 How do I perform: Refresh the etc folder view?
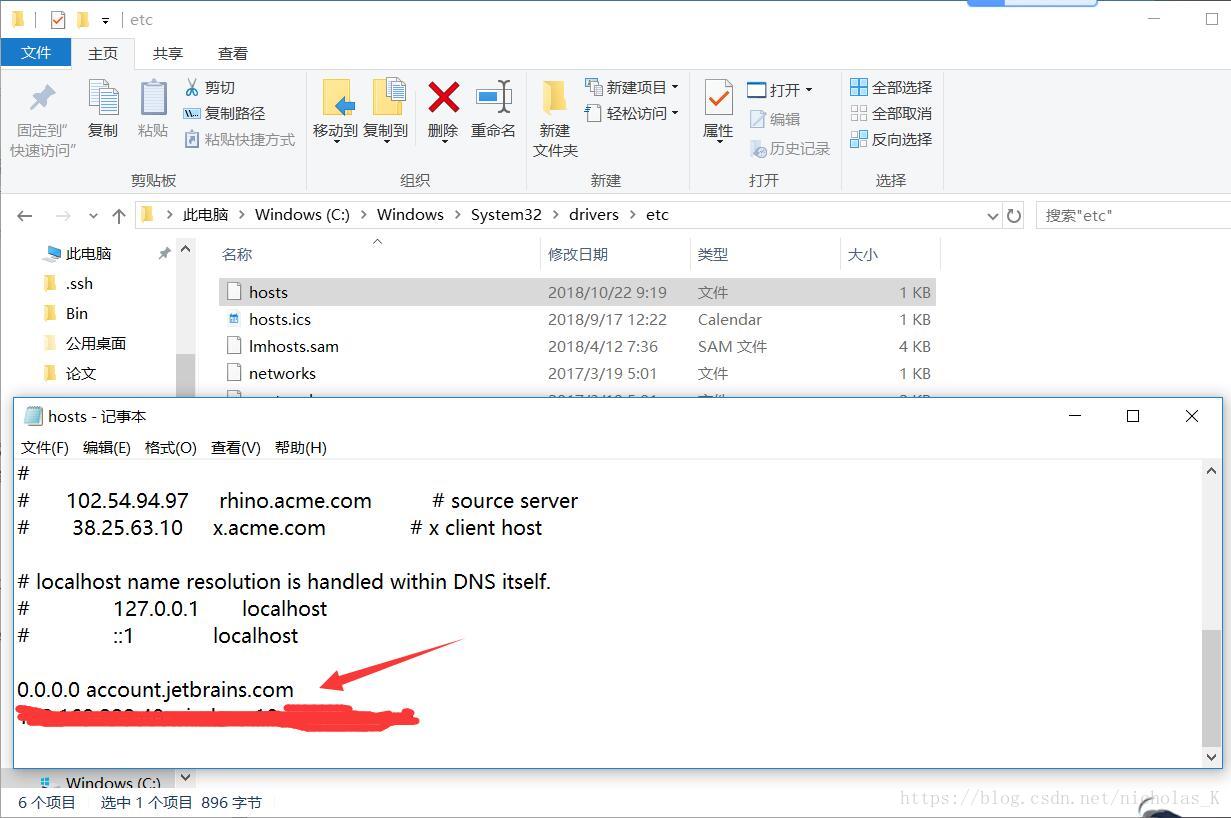coord(1014,215)
